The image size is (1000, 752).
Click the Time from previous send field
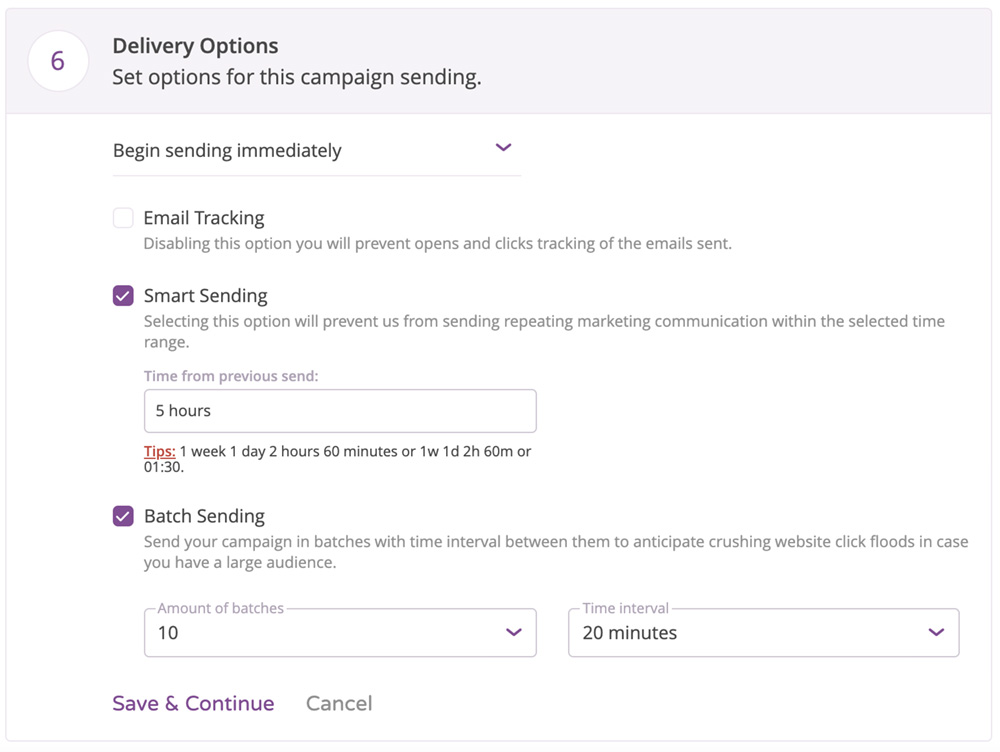tap(340, 411)
